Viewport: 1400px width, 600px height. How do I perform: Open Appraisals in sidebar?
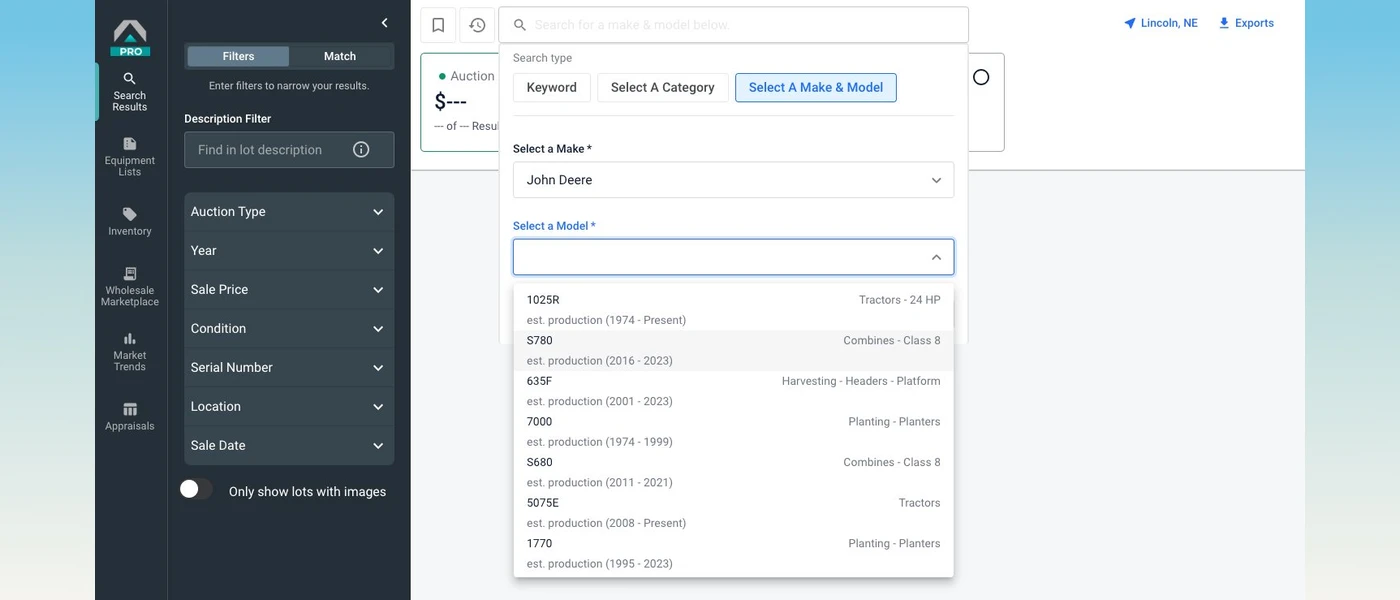click(x=130, y=416)
